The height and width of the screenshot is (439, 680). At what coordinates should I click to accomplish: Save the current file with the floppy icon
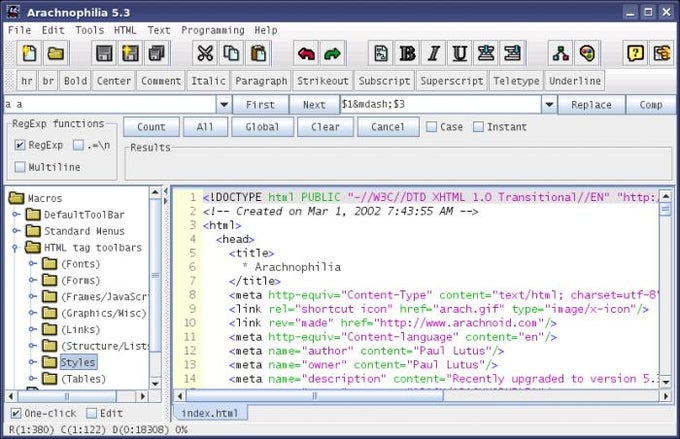(104, 53)
